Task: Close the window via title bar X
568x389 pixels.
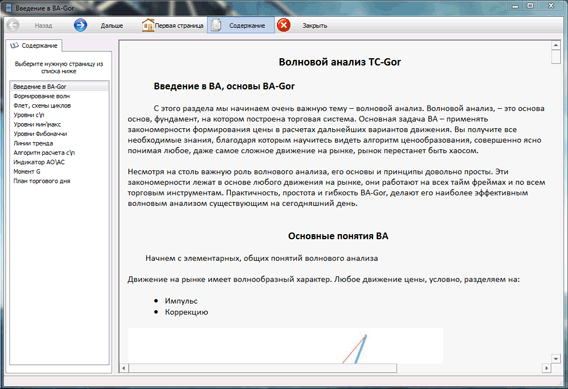Action: pos(551,6)
